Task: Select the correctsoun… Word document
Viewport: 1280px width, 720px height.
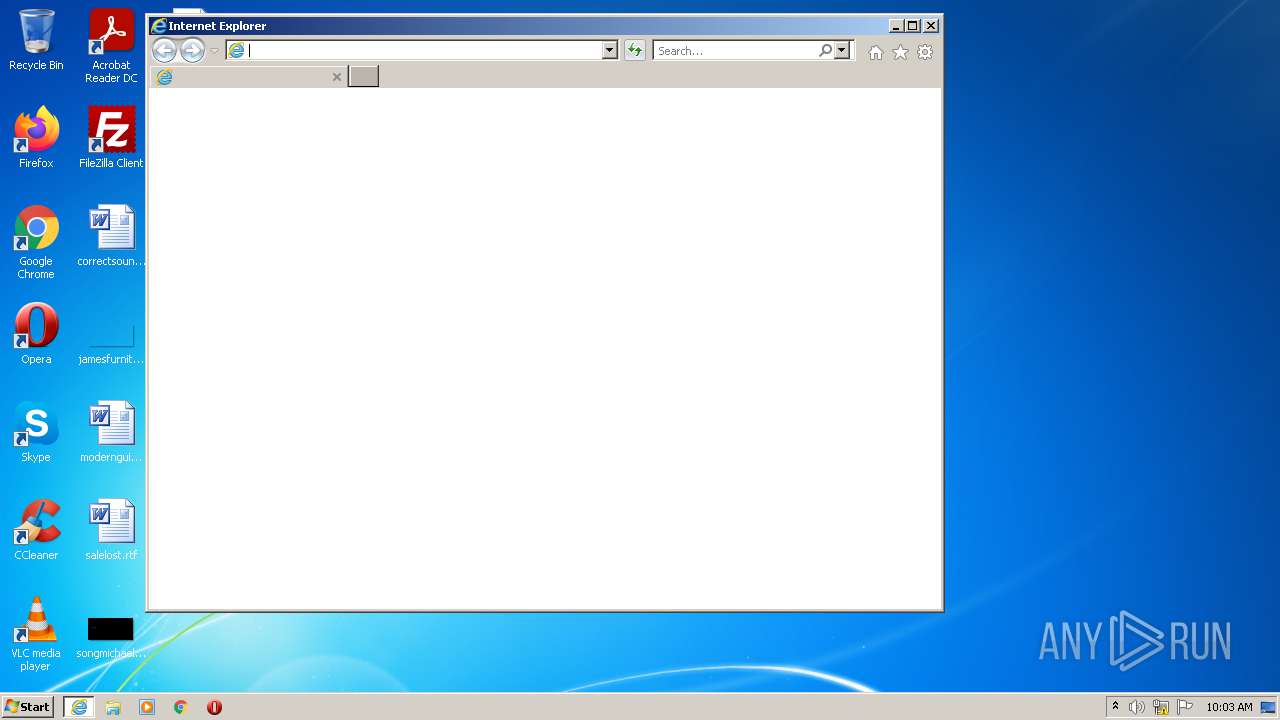Action: tap(111, 236)
